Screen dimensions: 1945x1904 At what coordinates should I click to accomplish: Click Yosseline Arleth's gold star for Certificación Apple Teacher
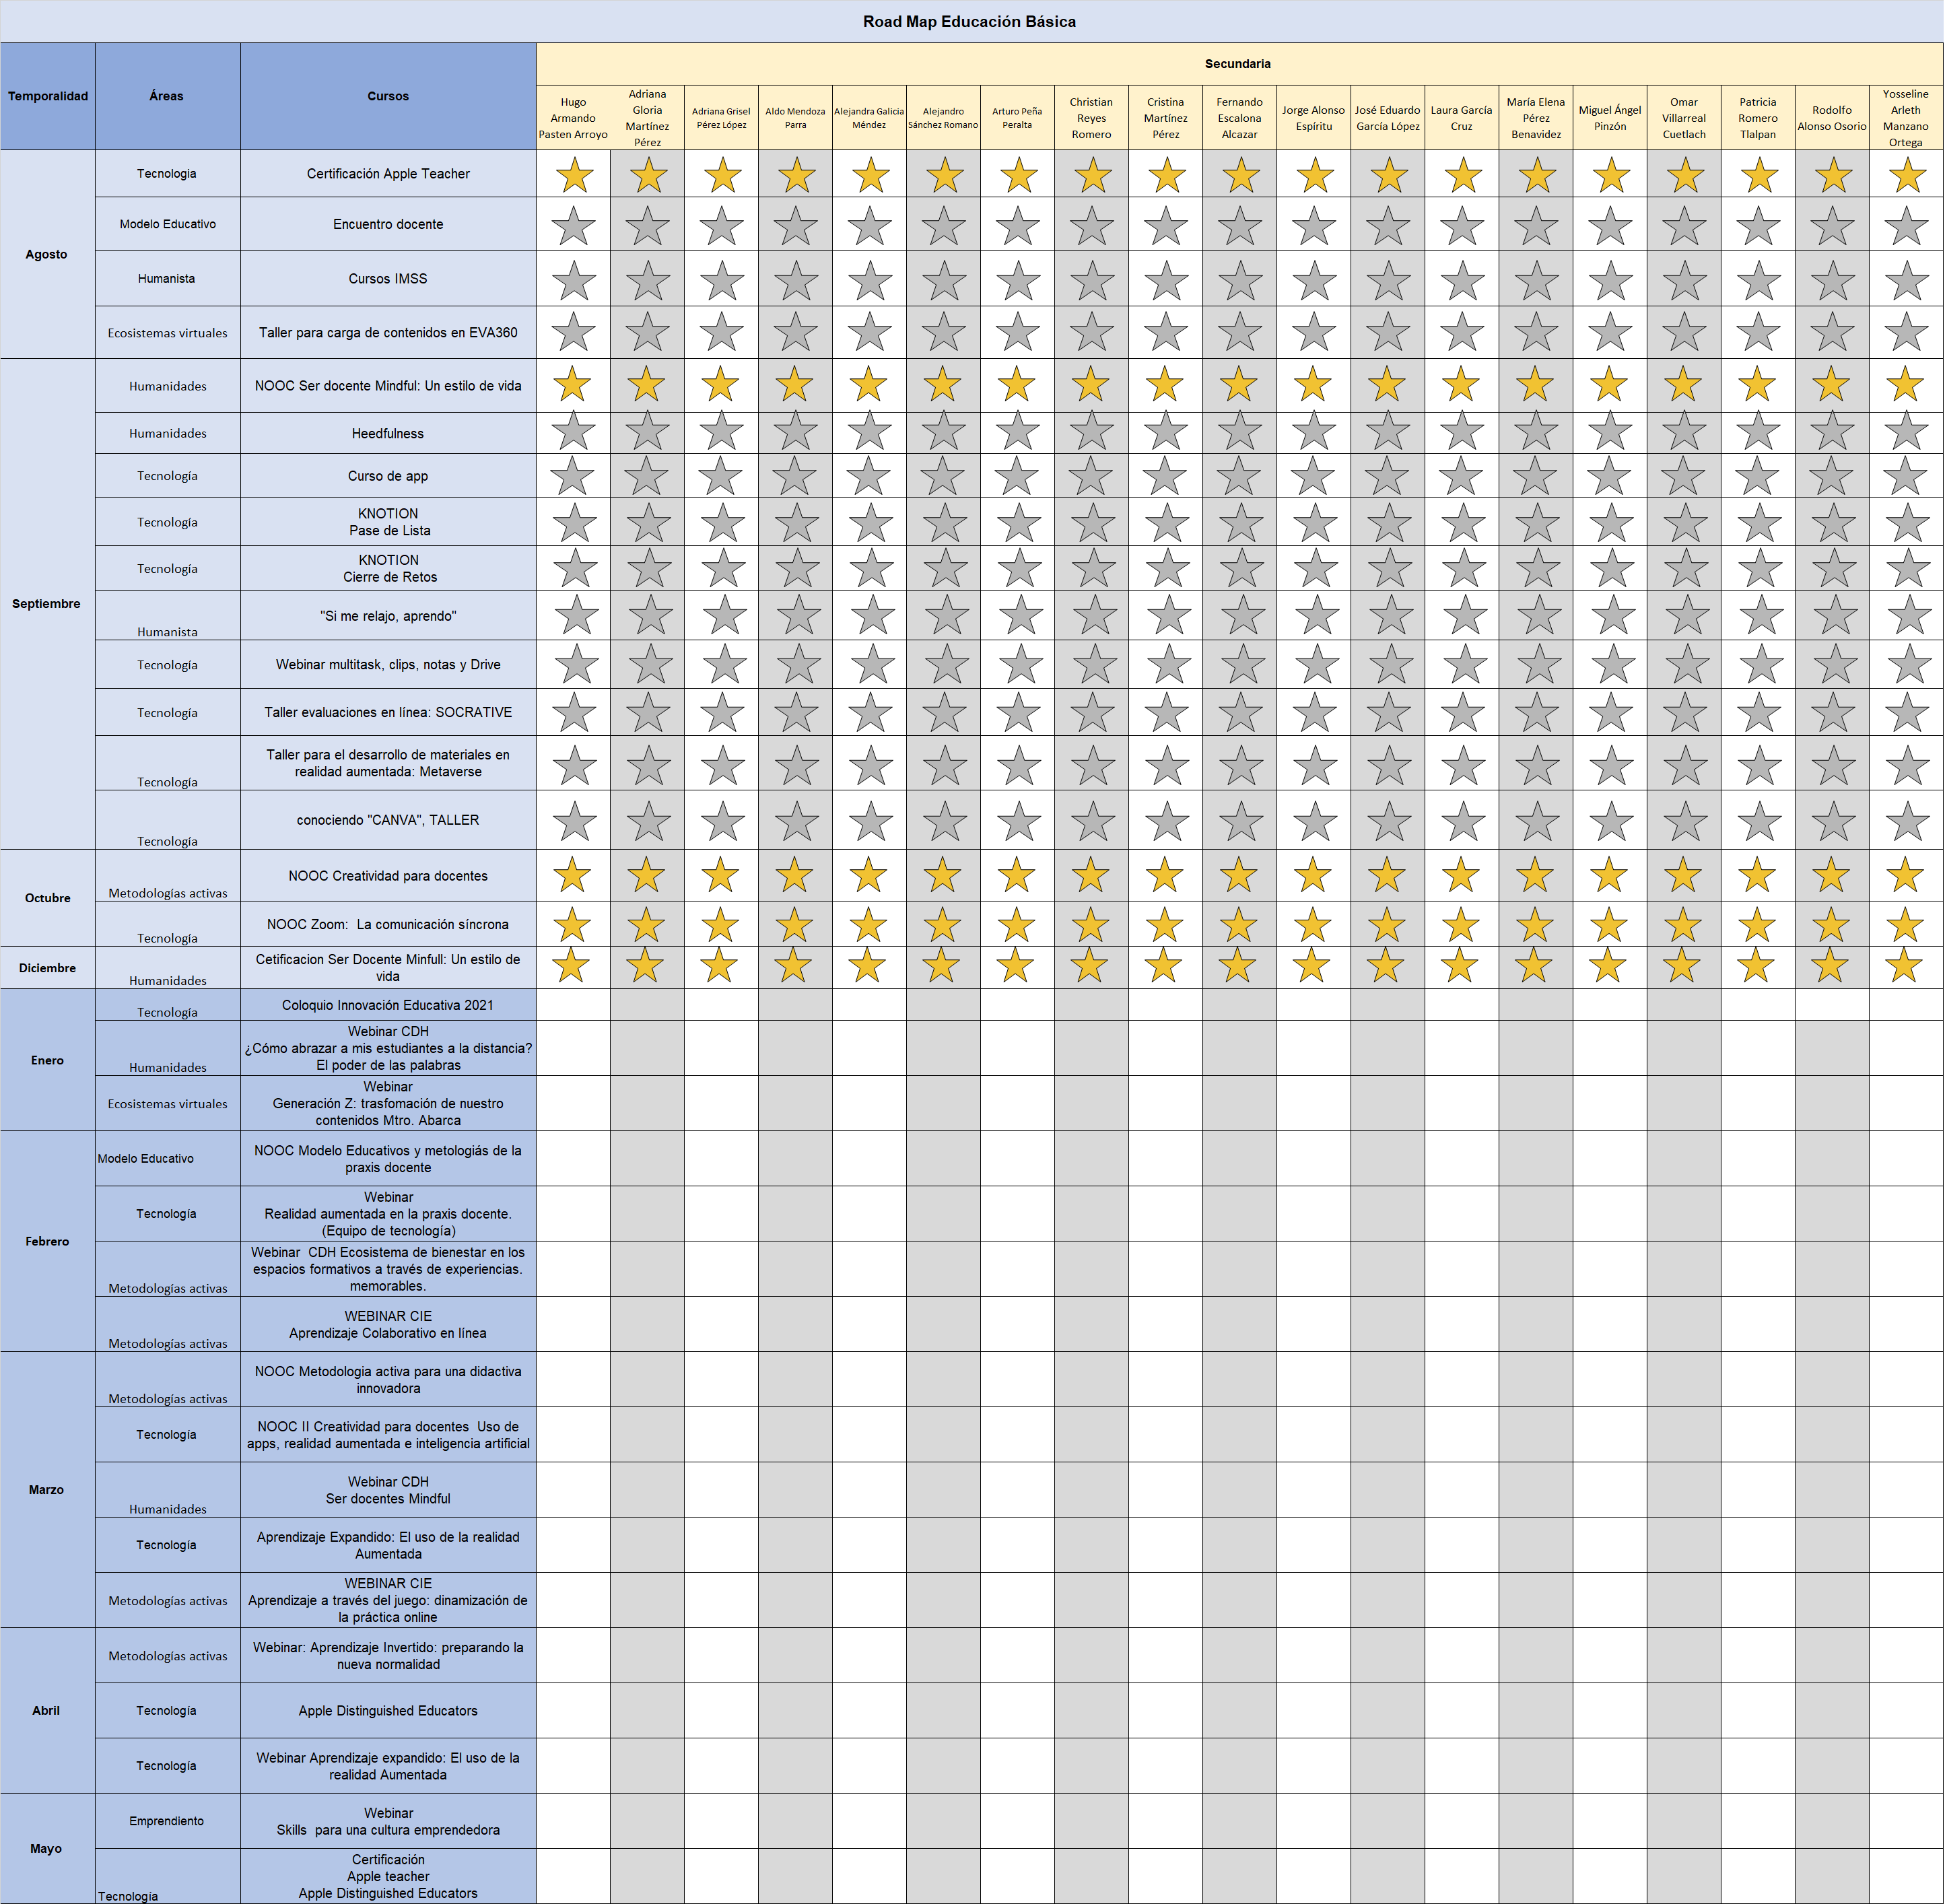(x=1907, y=175)
